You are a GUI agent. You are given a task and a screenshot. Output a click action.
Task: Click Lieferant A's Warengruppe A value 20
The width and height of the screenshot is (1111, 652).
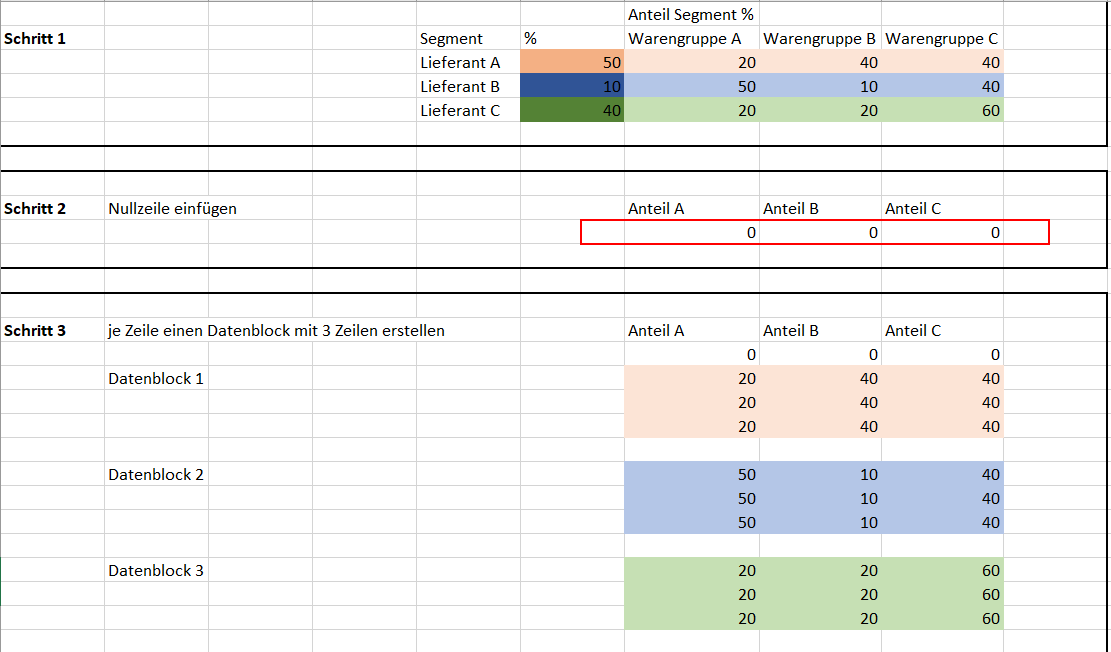point(692,62)
